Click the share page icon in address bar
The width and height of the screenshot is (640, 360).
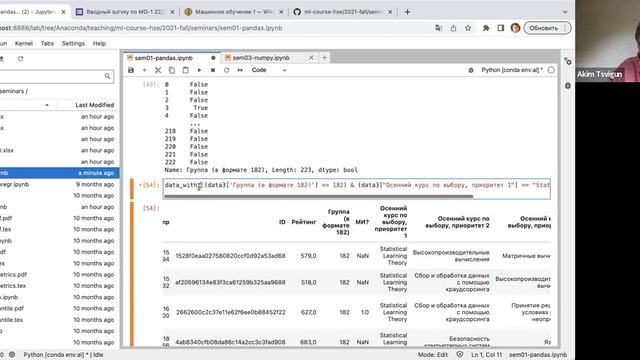453,28
